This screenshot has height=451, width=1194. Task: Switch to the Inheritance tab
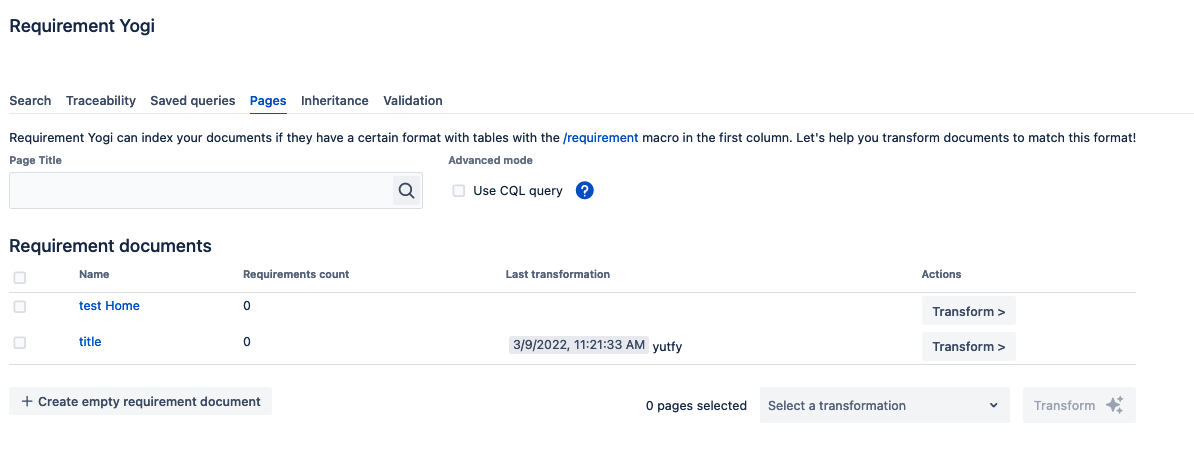[335, 100]
